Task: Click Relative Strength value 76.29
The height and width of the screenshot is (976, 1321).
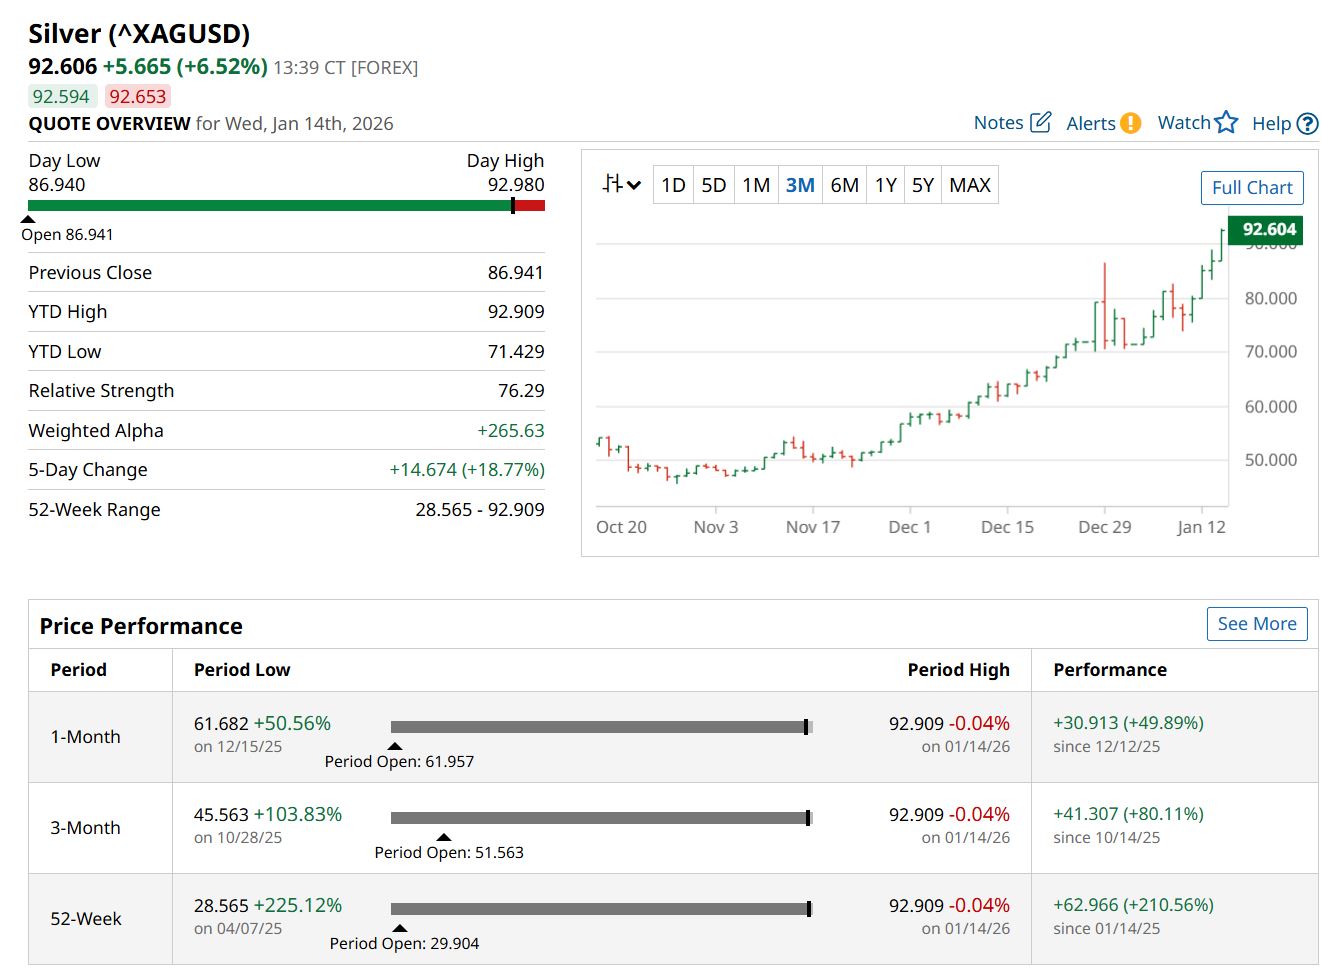Action: 521,391
